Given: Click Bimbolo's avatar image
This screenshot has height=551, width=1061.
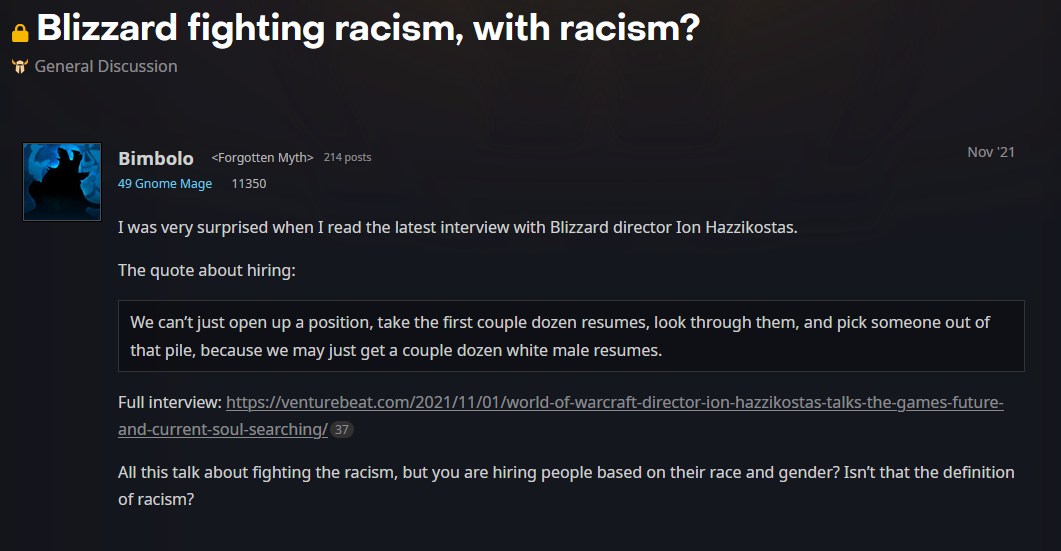Looking at the screenshot, I should 62,181.
